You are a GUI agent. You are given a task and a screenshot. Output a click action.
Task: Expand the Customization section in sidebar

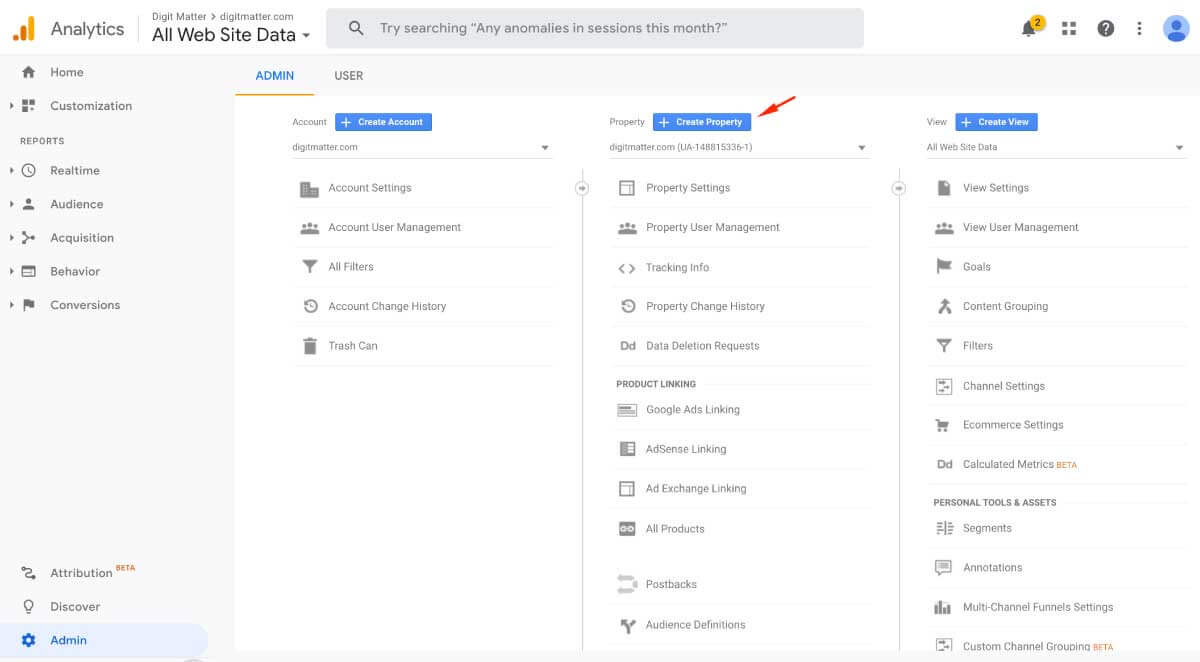click(x=90, y=105)
